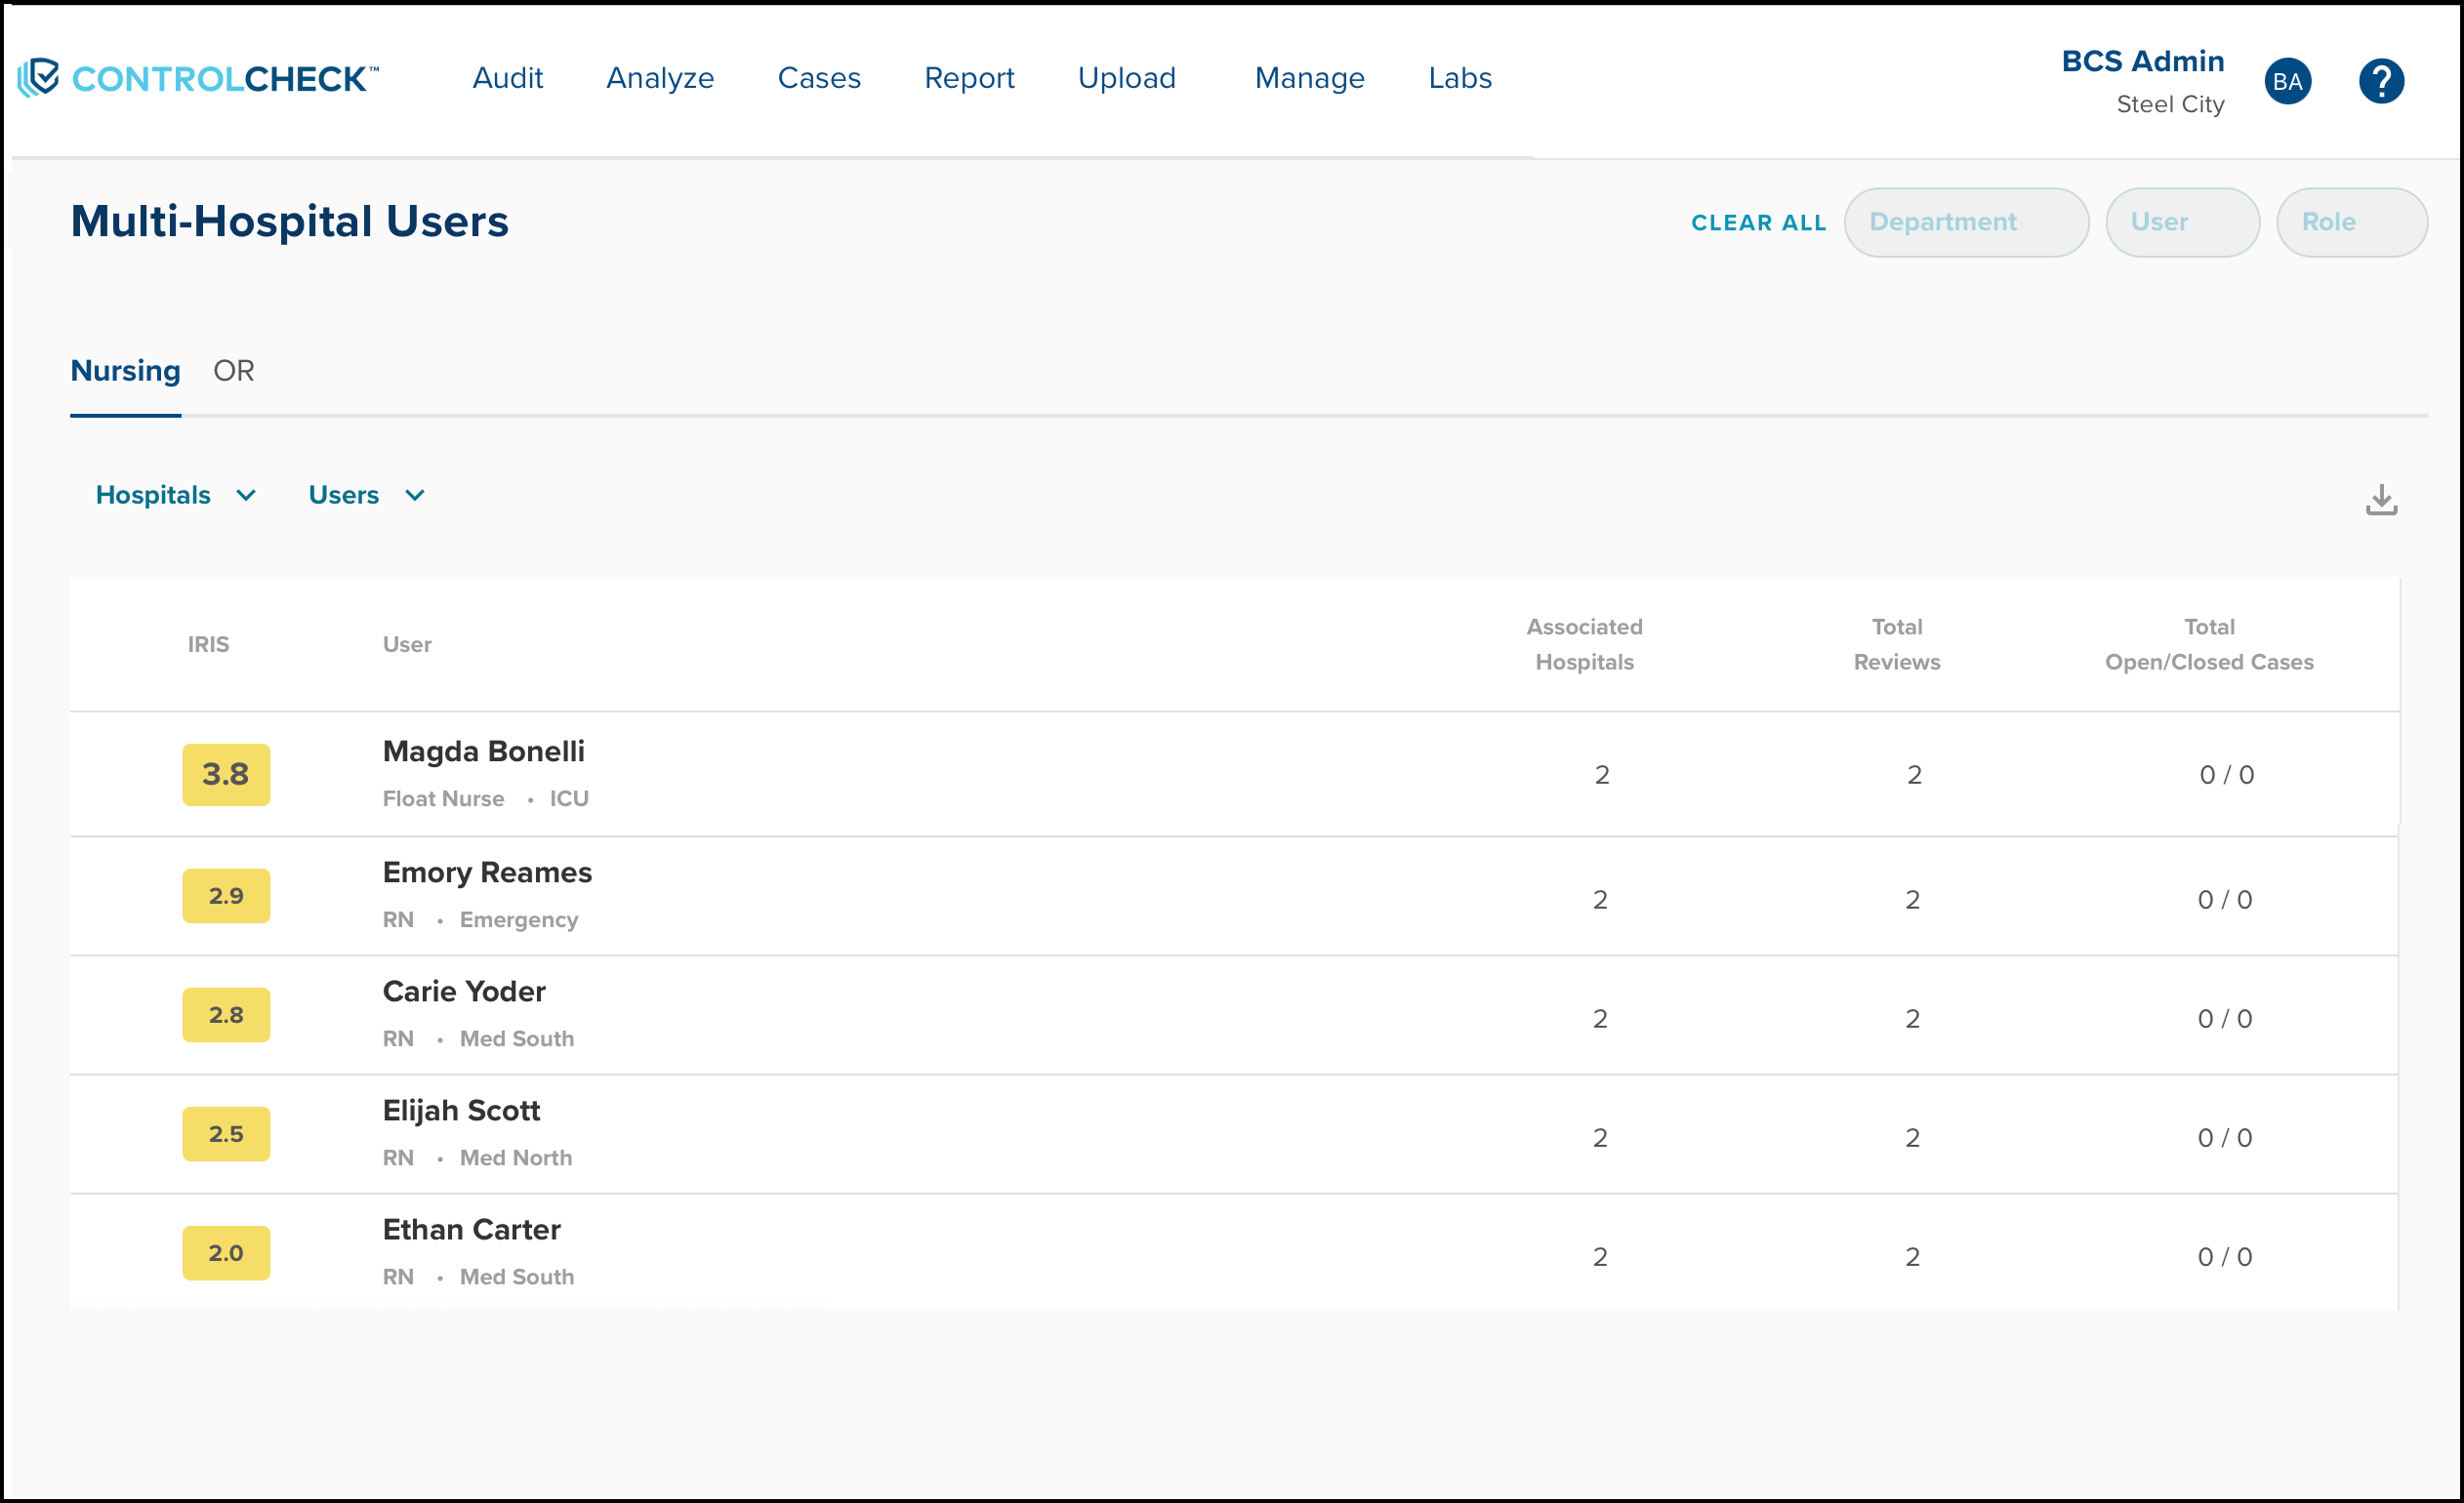Click CLEAR ALL filters
Viewport: 2464px width, 1503px height.
(1758, 223)
